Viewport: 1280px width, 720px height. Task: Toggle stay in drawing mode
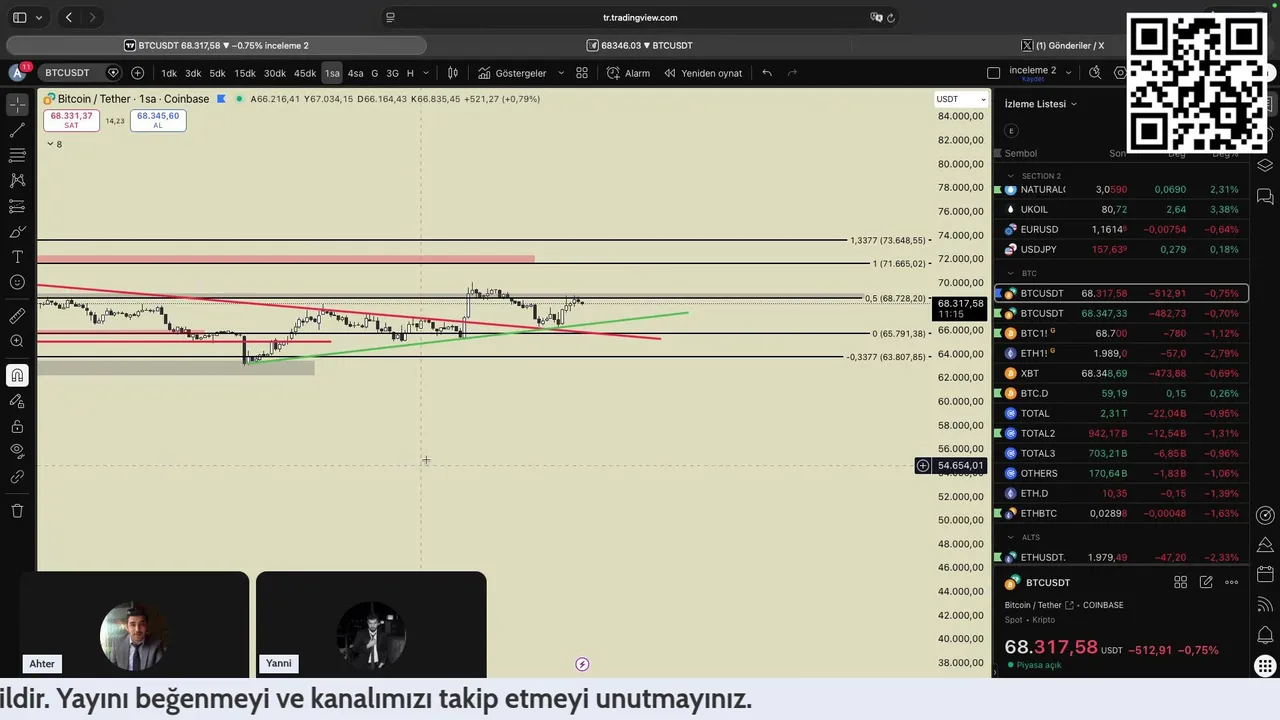tap(17, 401)
